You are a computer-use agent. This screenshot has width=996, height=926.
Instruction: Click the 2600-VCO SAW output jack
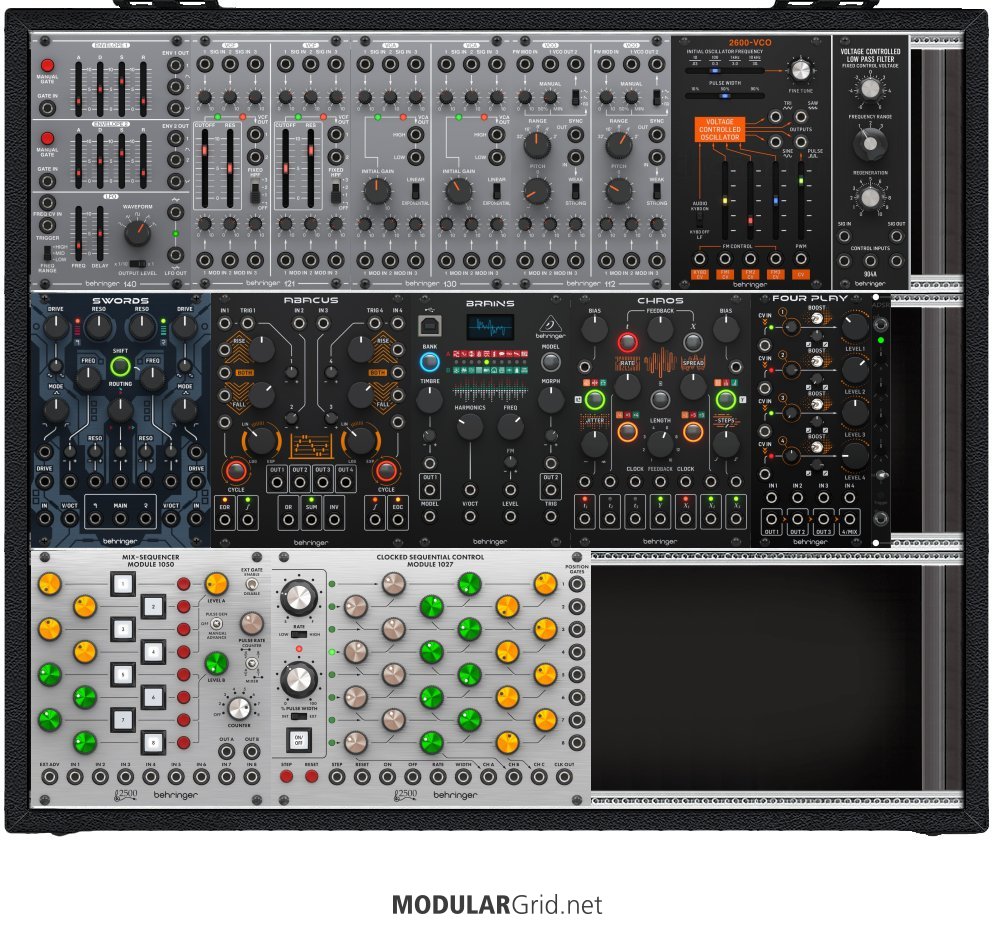coord(801,117)
